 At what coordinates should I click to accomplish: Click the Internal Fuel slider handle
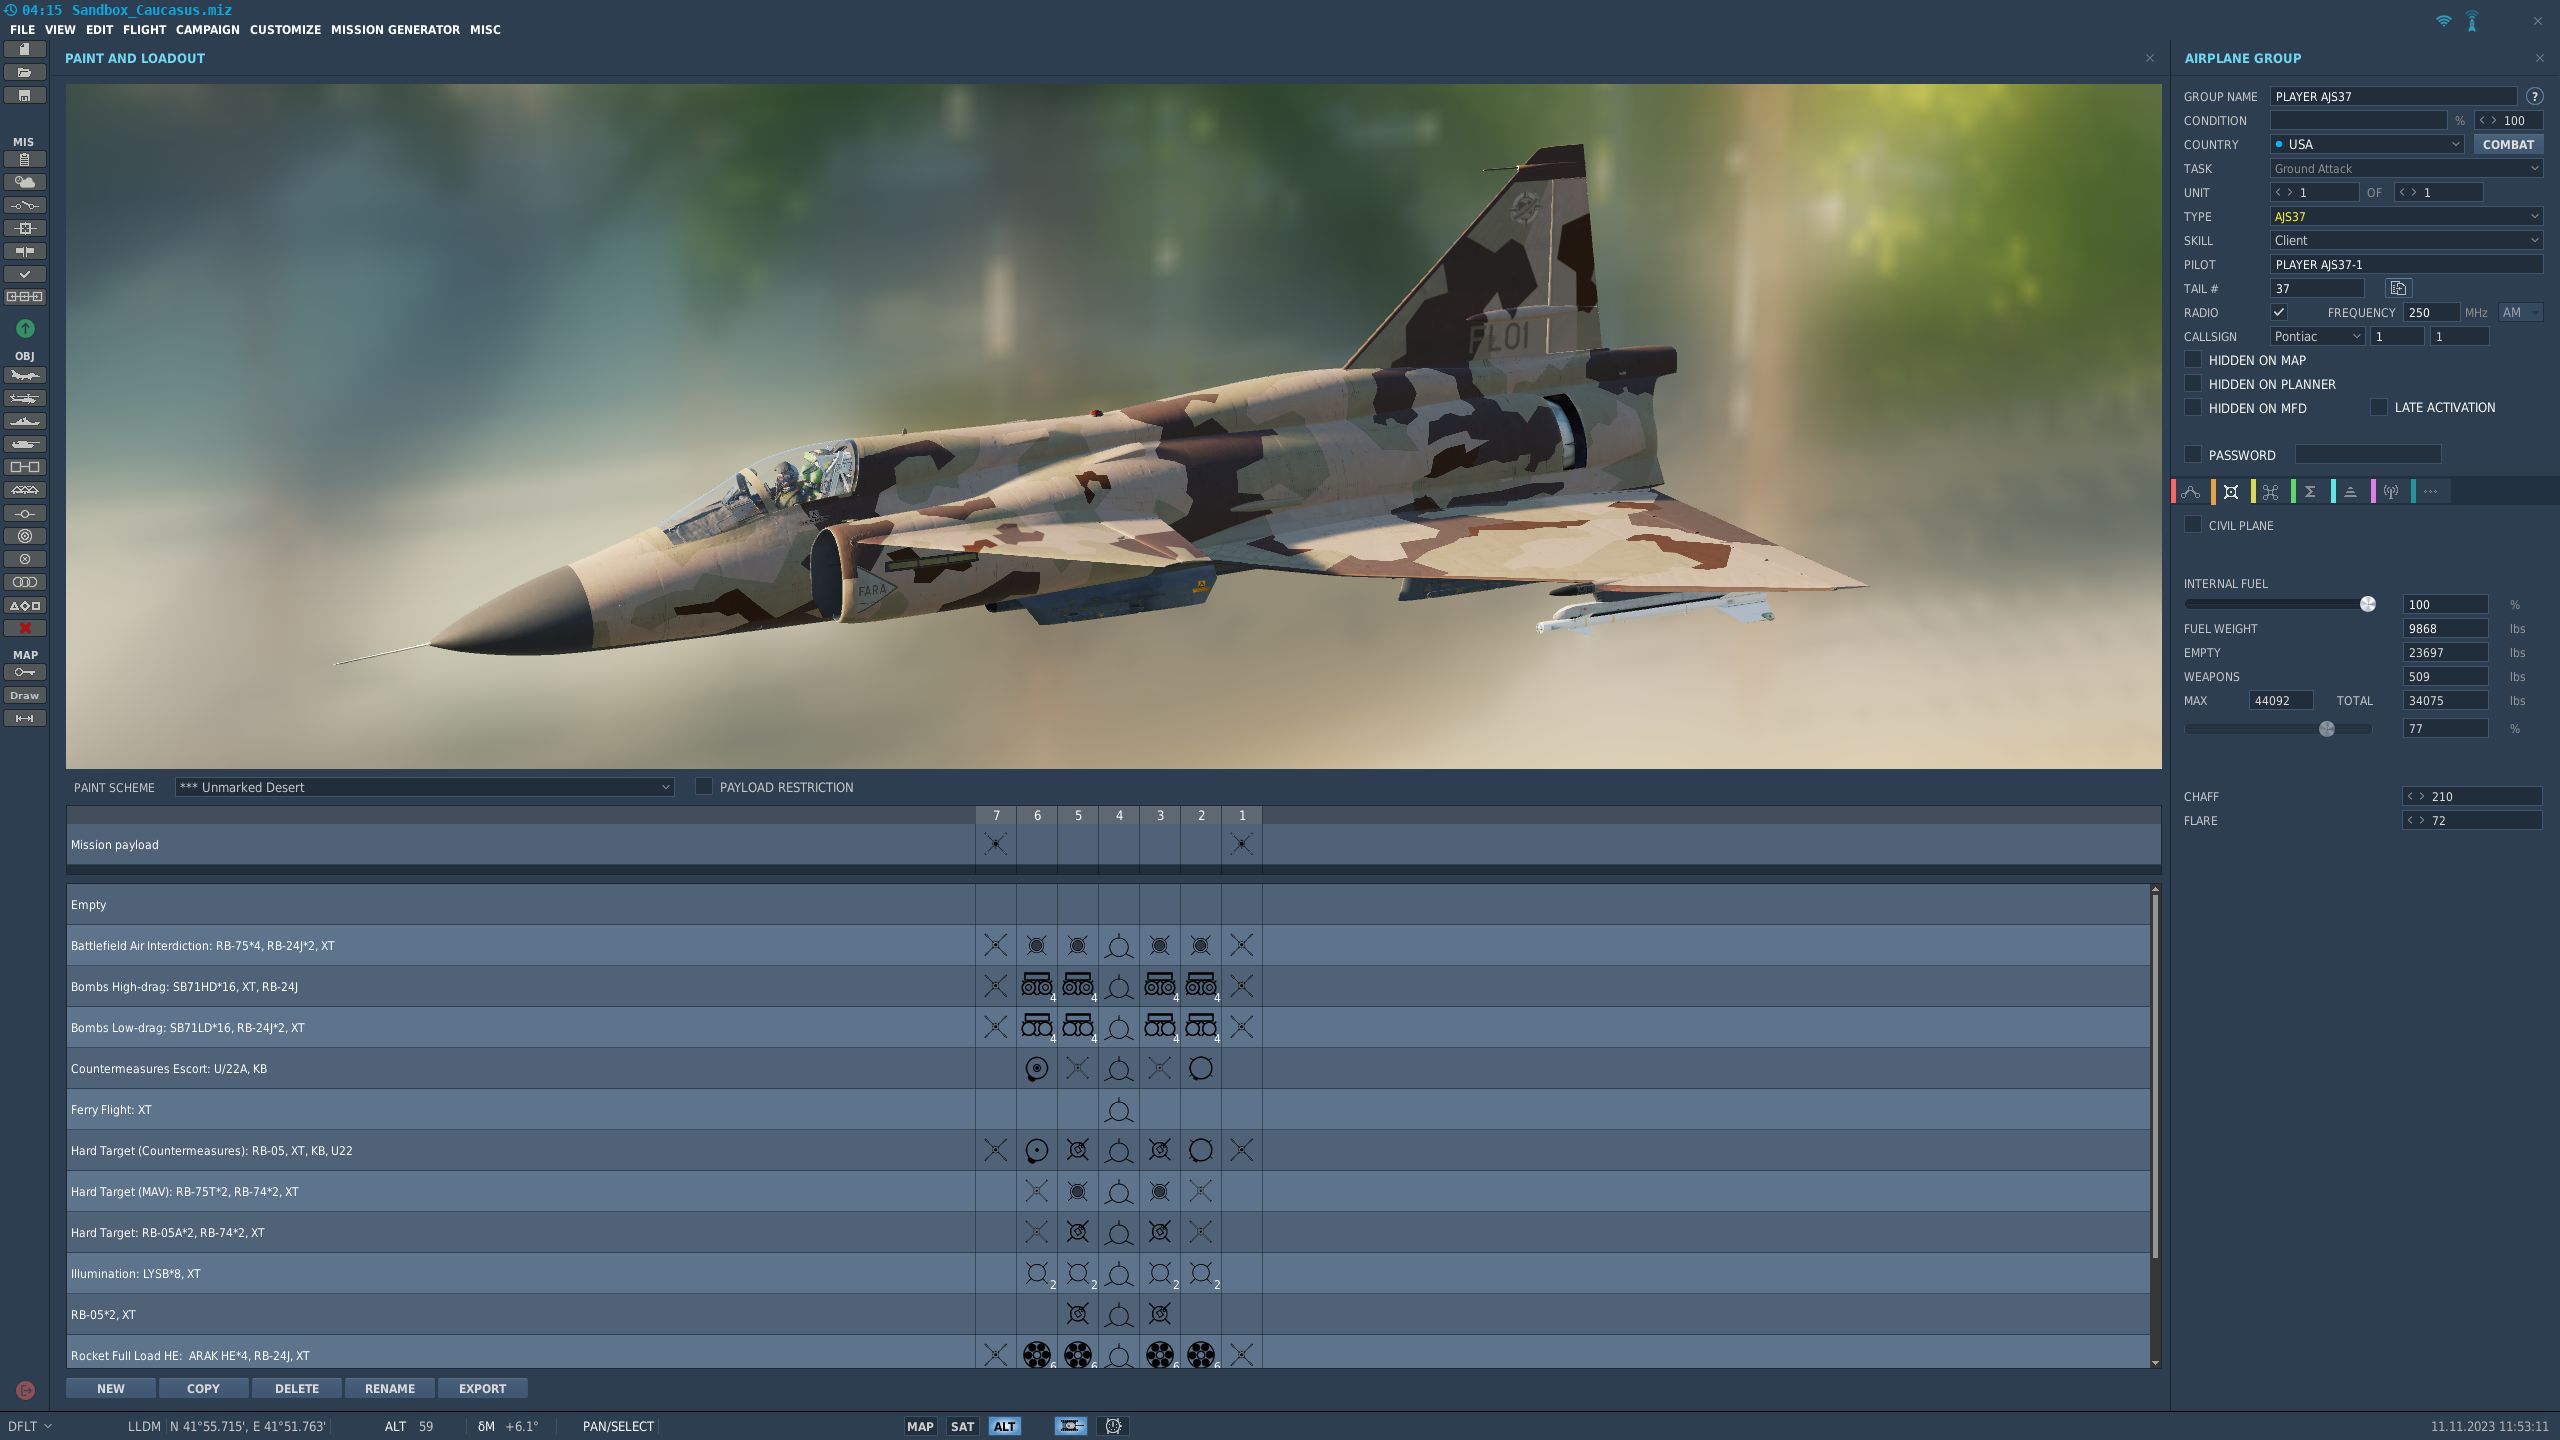2367,604
